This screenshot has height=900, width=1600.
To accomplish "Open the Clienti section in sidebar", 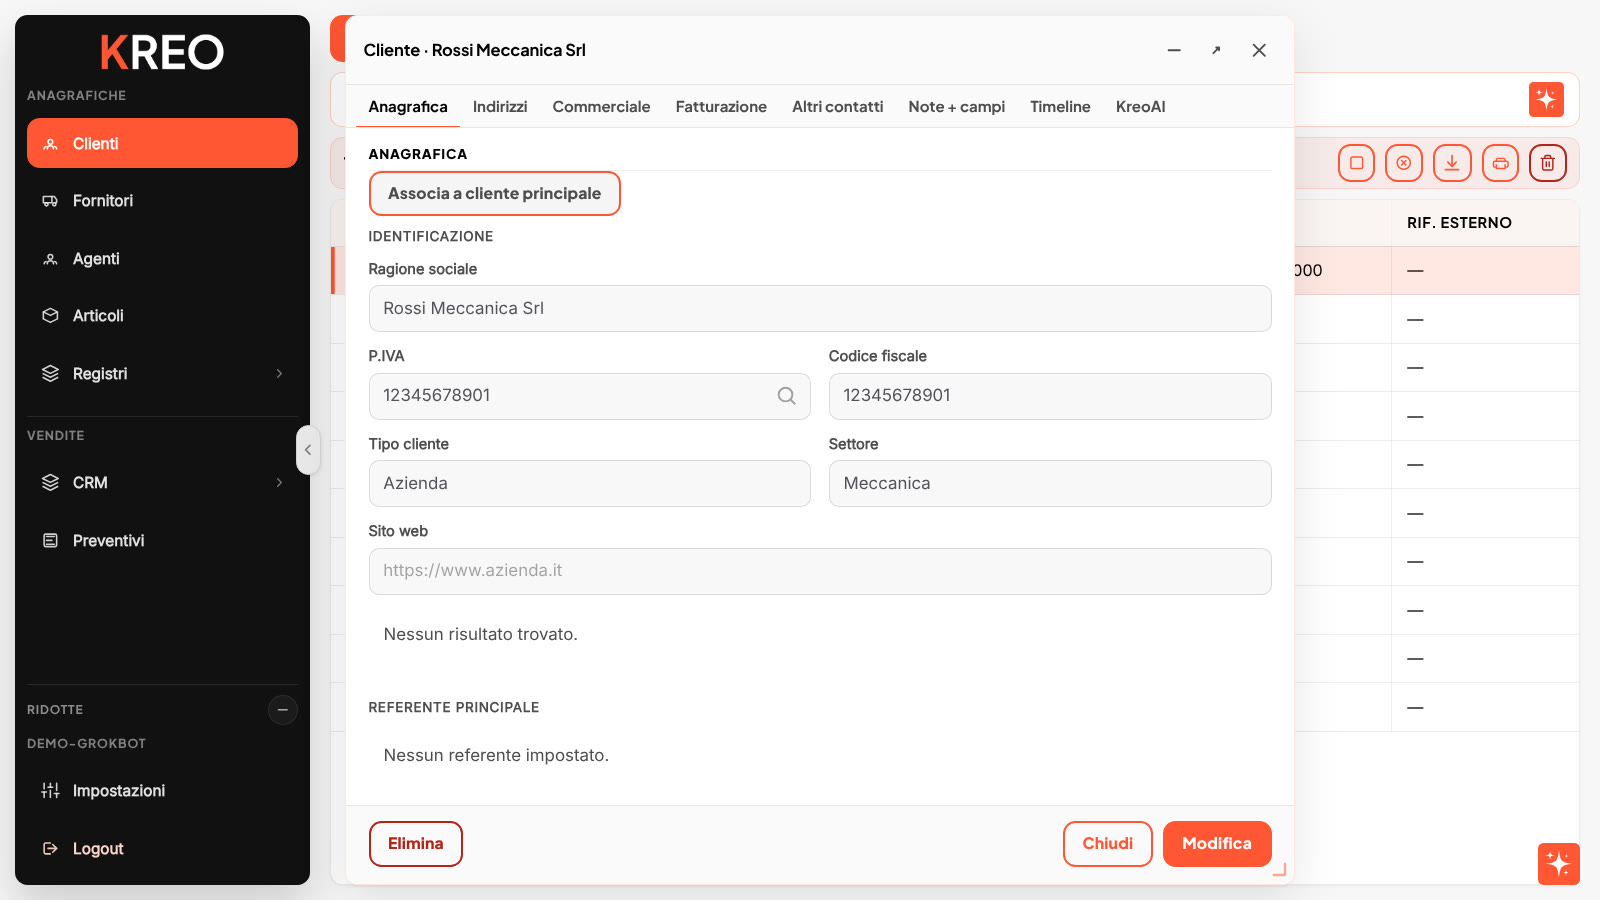I will coord(162,143).
